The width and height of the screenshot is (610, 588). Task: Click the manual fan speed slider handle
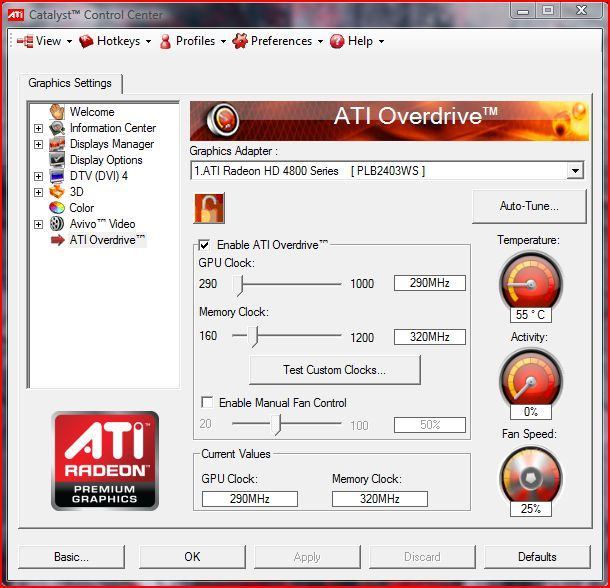pyautogui.click(x=276, y=424)
